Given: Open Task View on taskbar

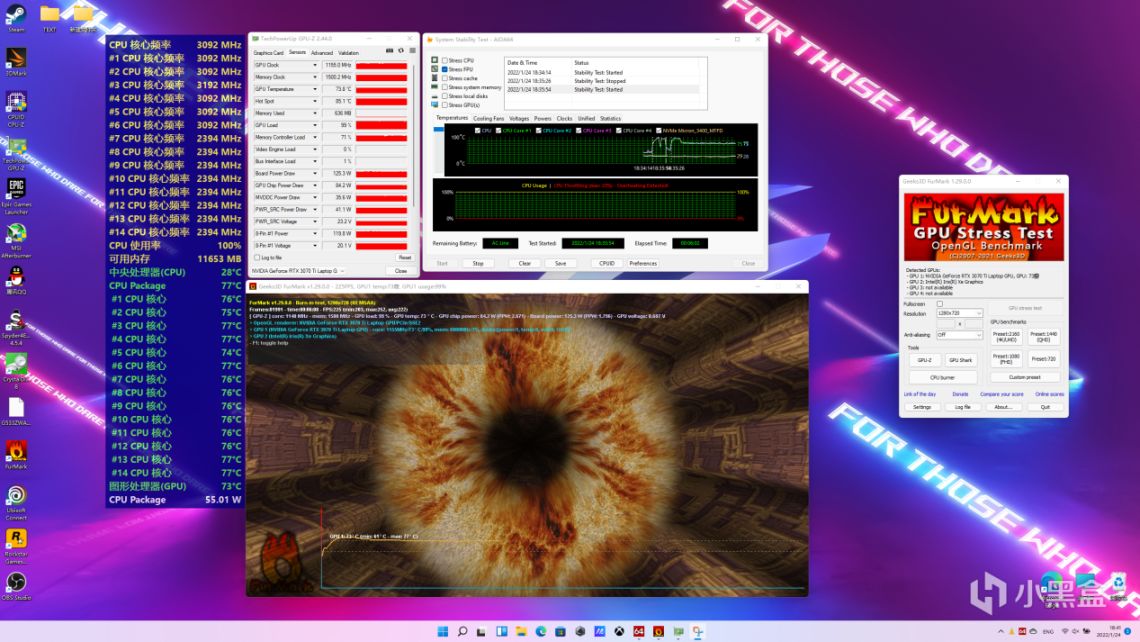Looking at the screenshot, I should click(x=481, y=631).
